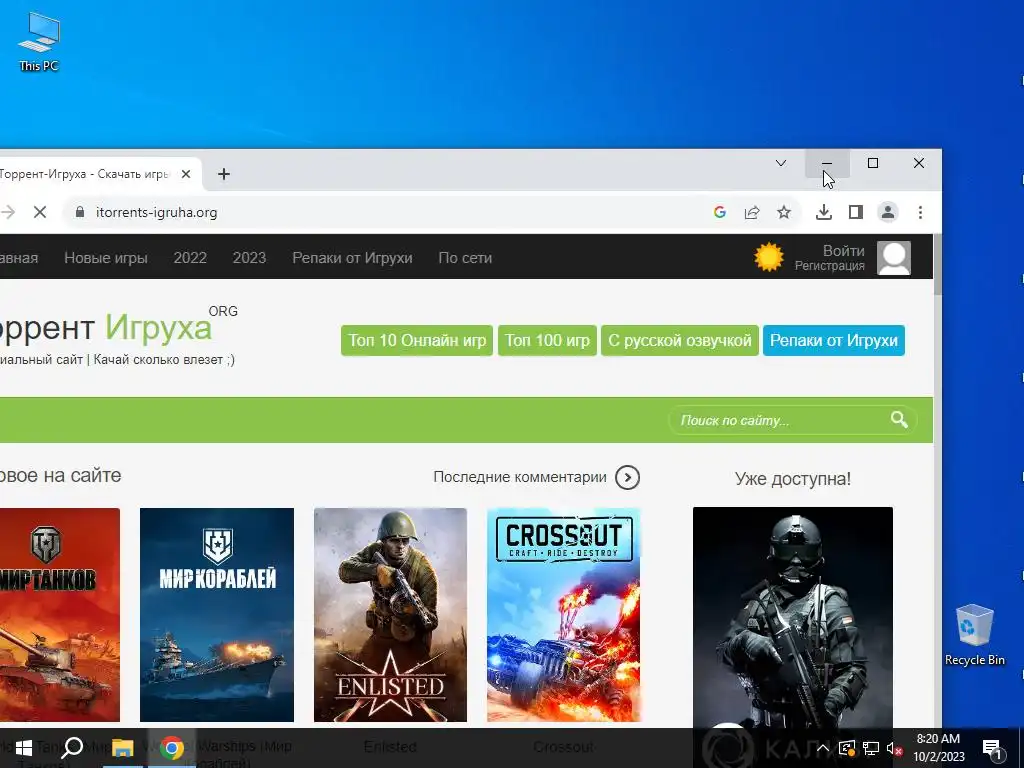Image resolution: width=1024 pixels, height=768 pixels.
Task: Click the Войти login link
Action: point(843,251)
